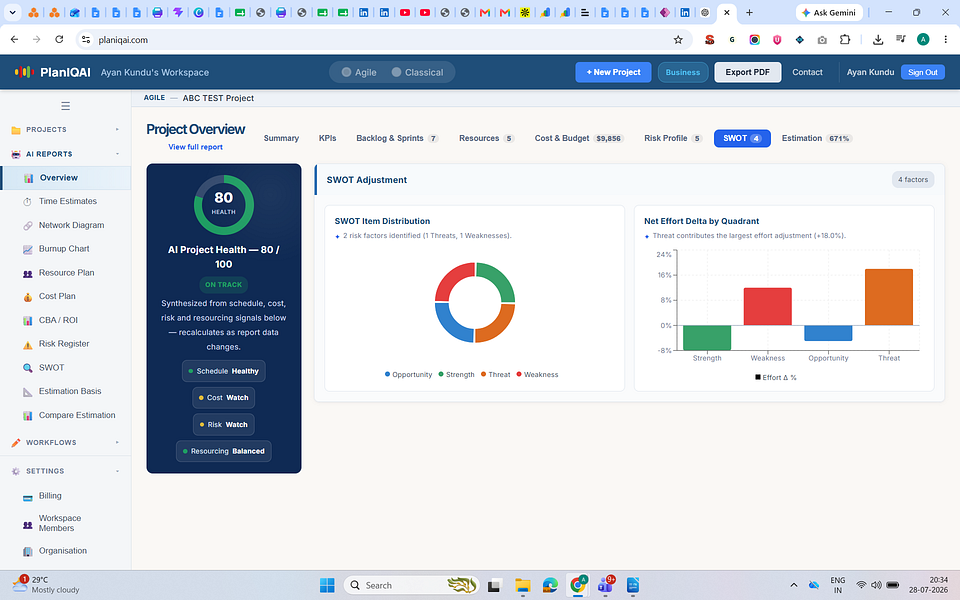
Task: Open File Explorer from the taskbar
Action: pyautogui.click(x=522, y=585)
